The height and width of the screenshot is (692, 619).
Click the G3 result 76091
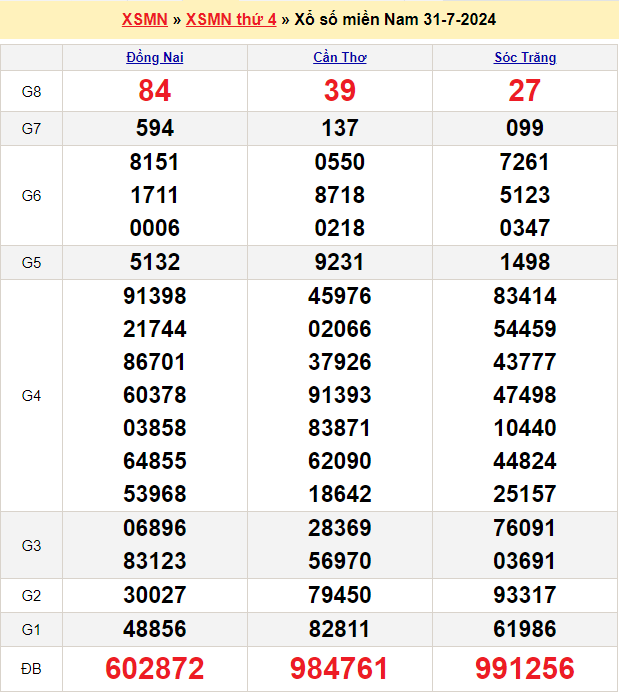(x=525, y=528)
